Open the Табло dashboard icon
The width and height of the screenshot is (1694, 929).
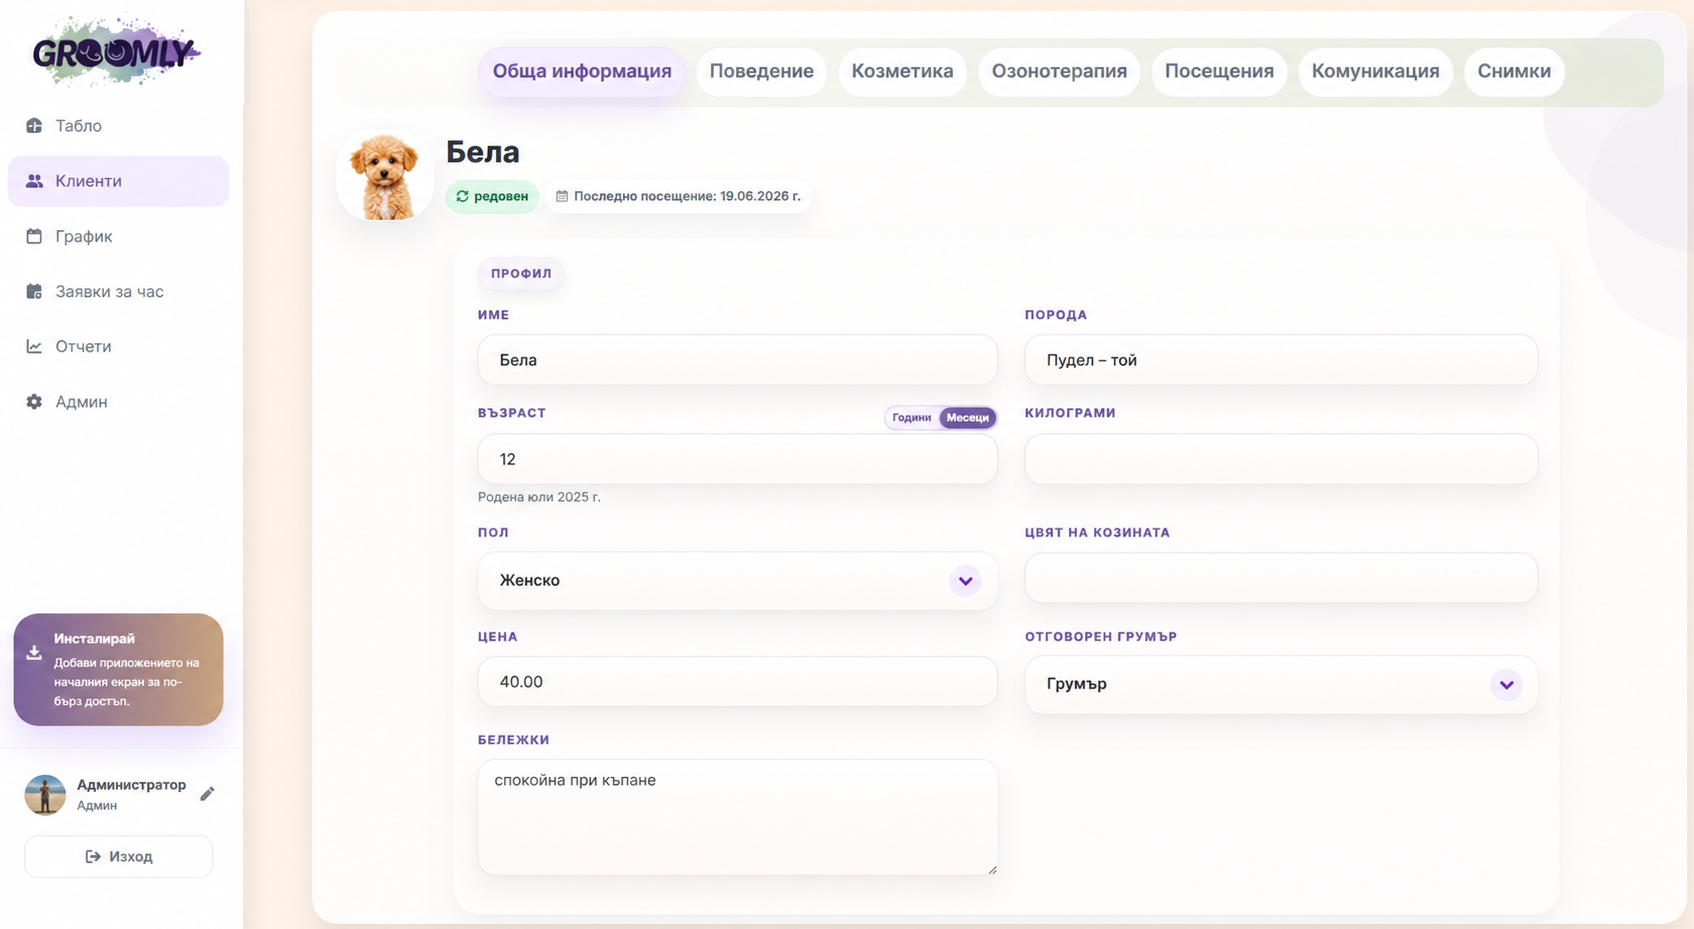(x=34, y=126)
